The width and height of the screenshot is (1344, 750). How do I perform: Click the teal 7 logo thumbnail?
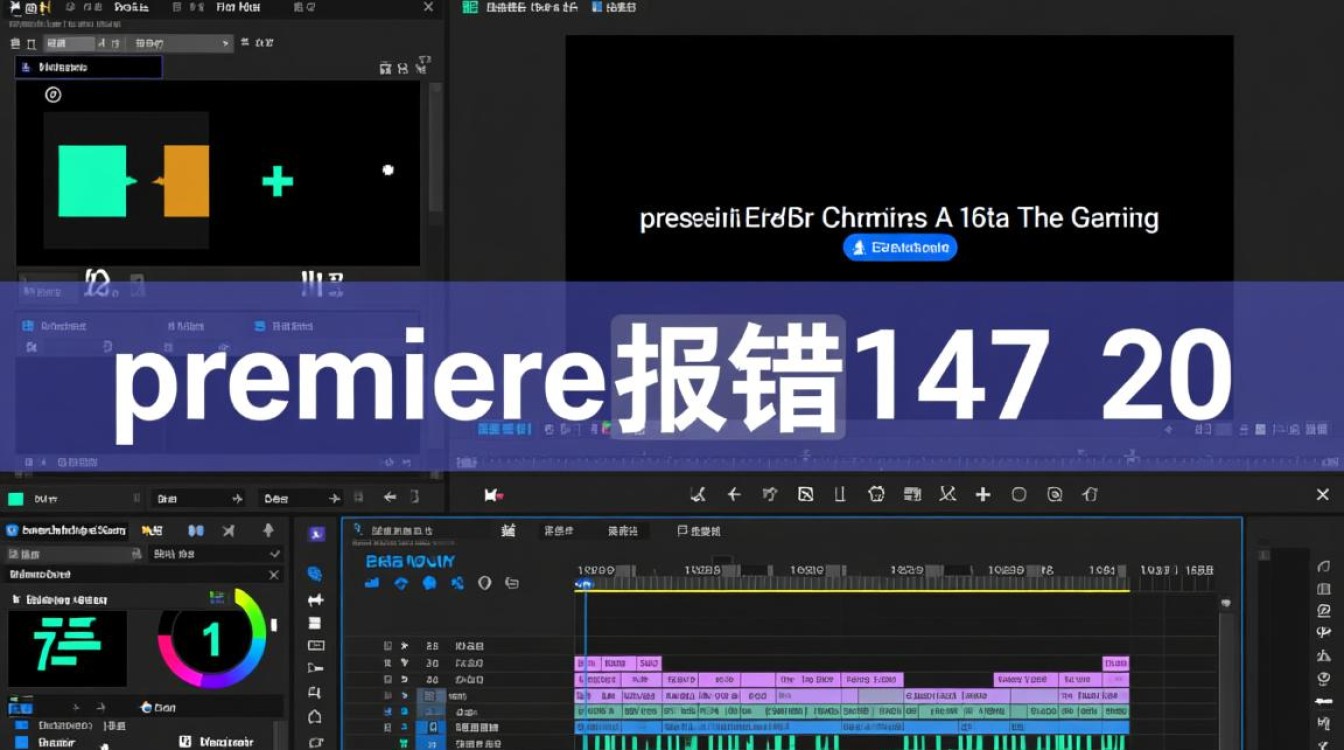click(67, 648)
